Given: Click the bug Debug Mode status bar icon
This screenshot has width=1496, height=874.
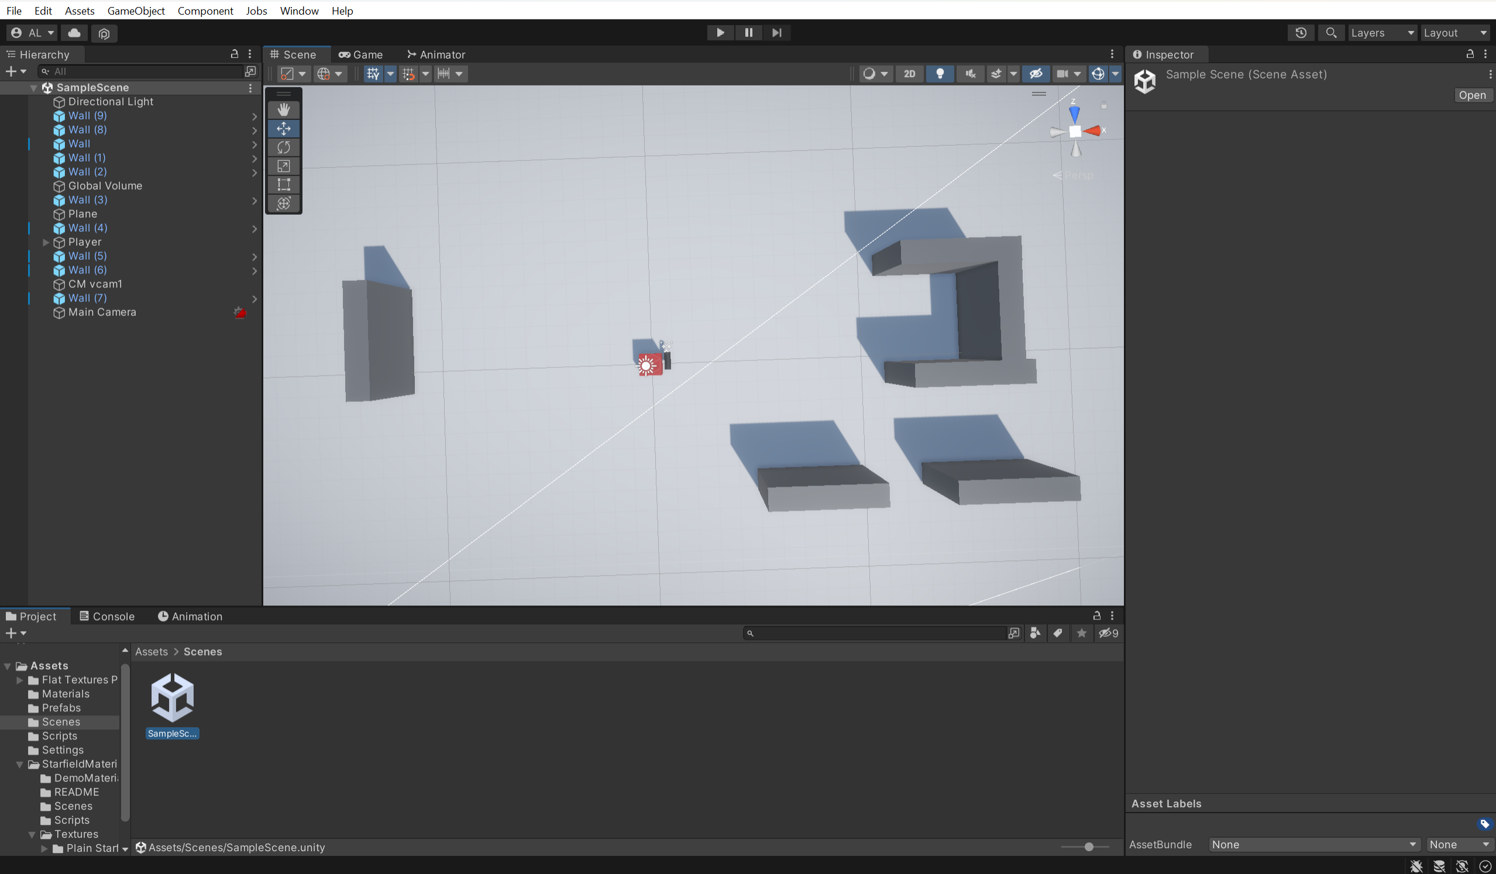Looking at the screenshot, I should tap(1416, 866).
